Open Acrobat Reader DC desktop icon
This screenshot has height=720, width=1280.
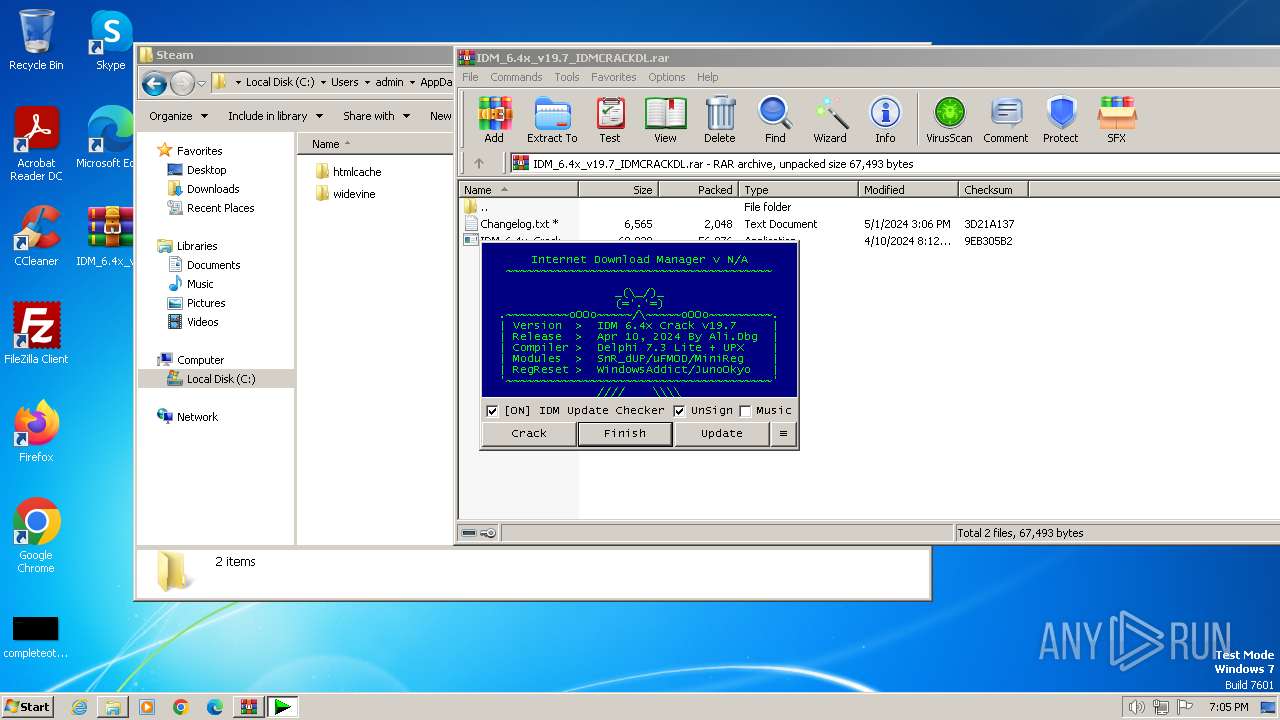(36, 144)
